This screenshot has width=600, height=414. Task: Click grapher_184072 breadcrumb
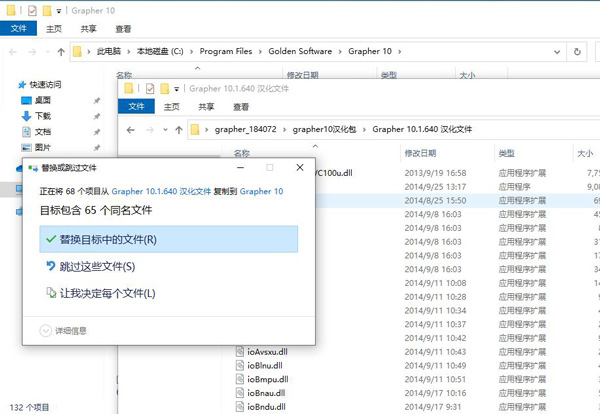point(245,129)
